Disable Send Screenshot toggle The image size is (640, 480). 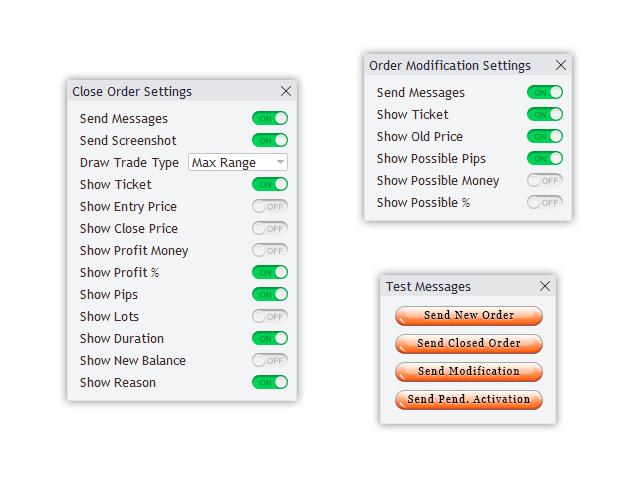(x=270, y=140)
